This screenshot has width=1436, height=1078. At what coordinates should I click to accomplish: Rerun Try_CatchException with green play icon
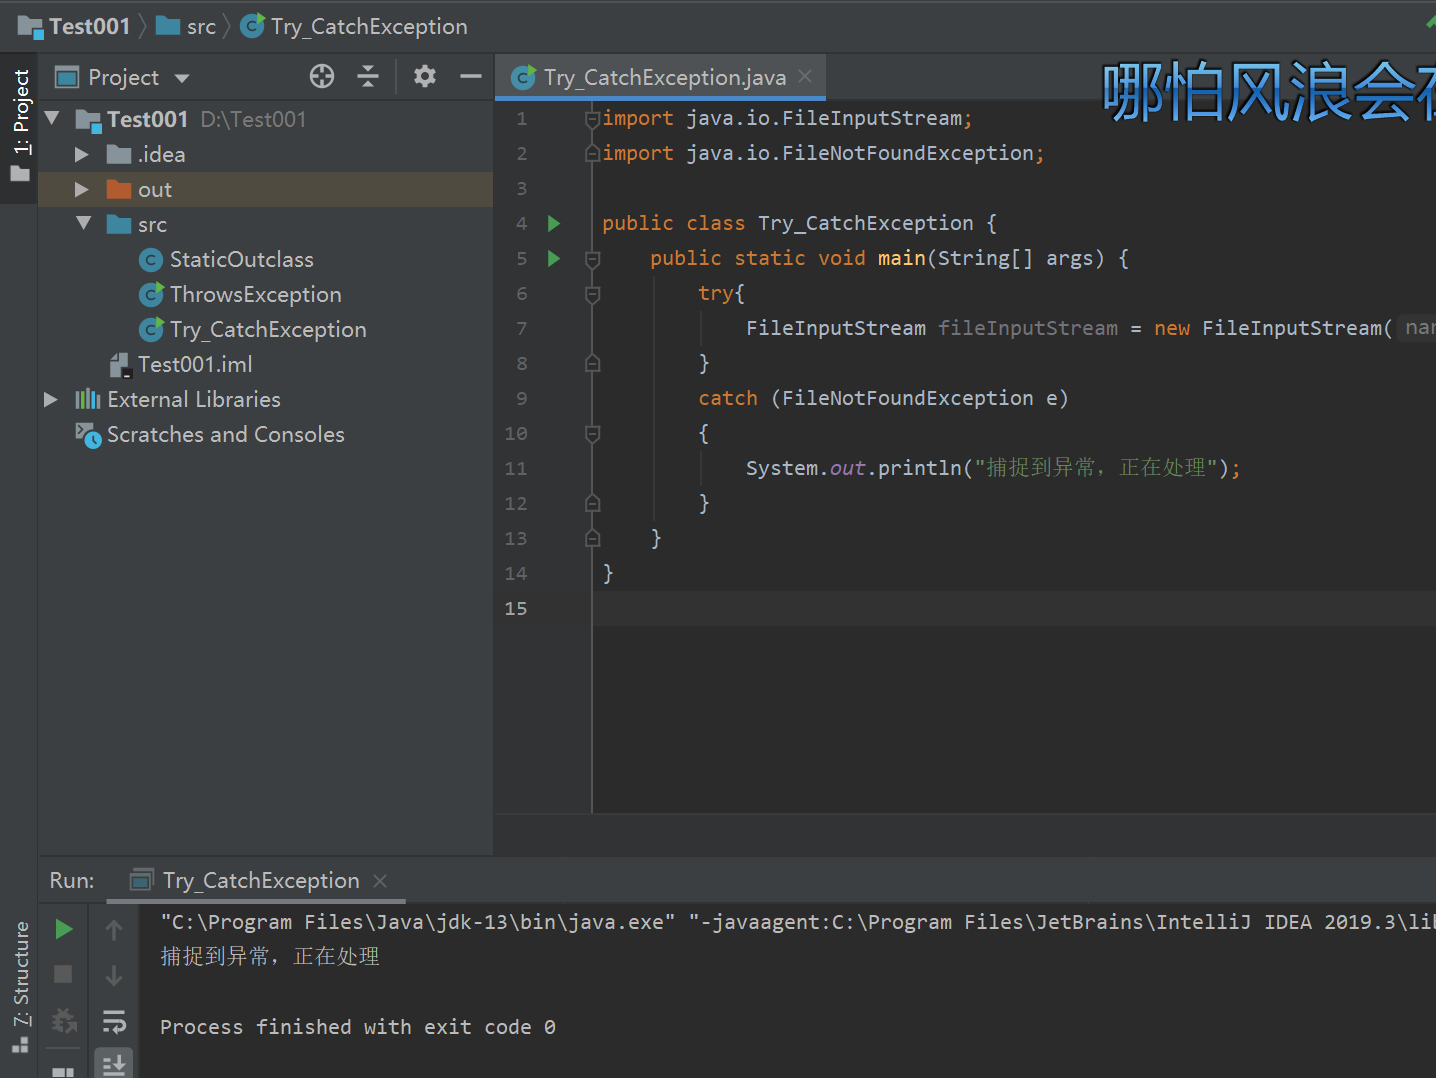(x=63, y=929)
